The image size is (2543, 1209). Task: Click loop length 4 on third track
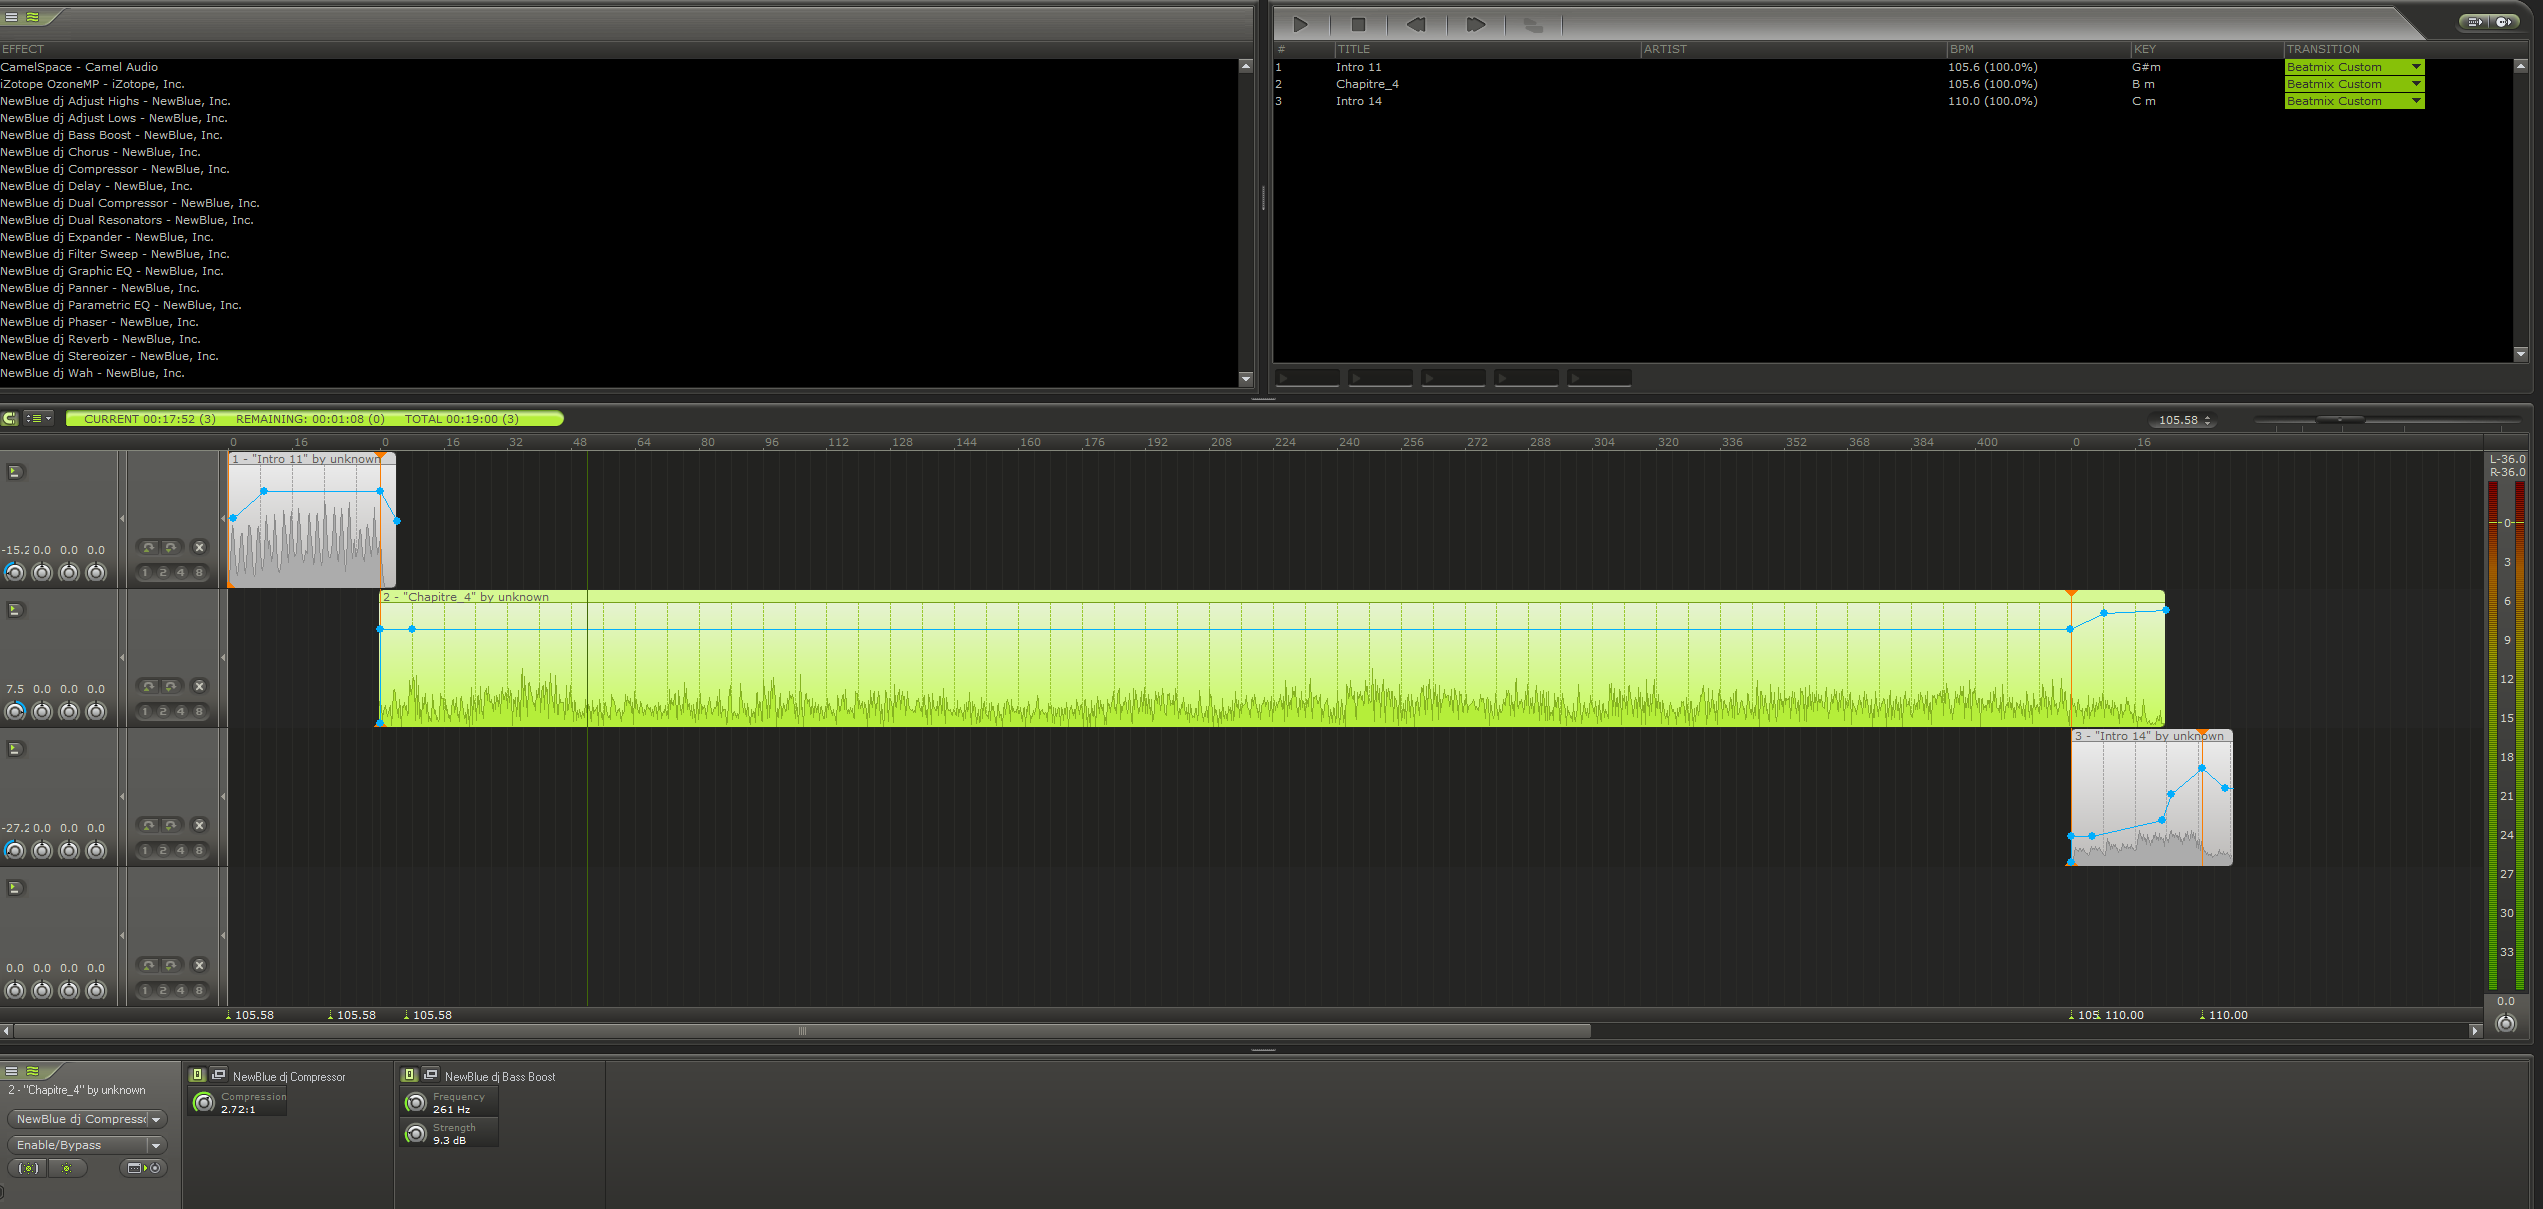point(181,851)
